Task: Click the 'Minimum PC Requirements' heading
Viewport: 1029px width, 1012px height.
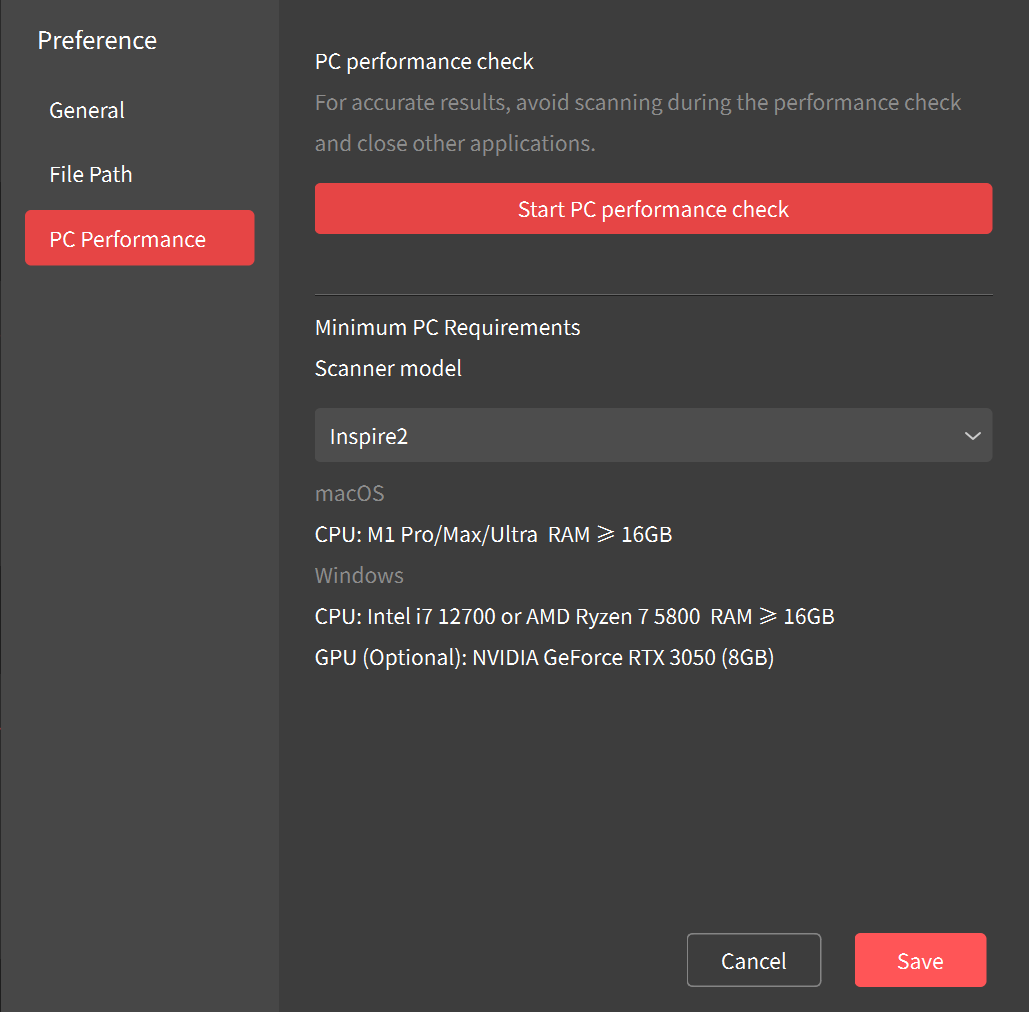Action: tap(447, 327)
